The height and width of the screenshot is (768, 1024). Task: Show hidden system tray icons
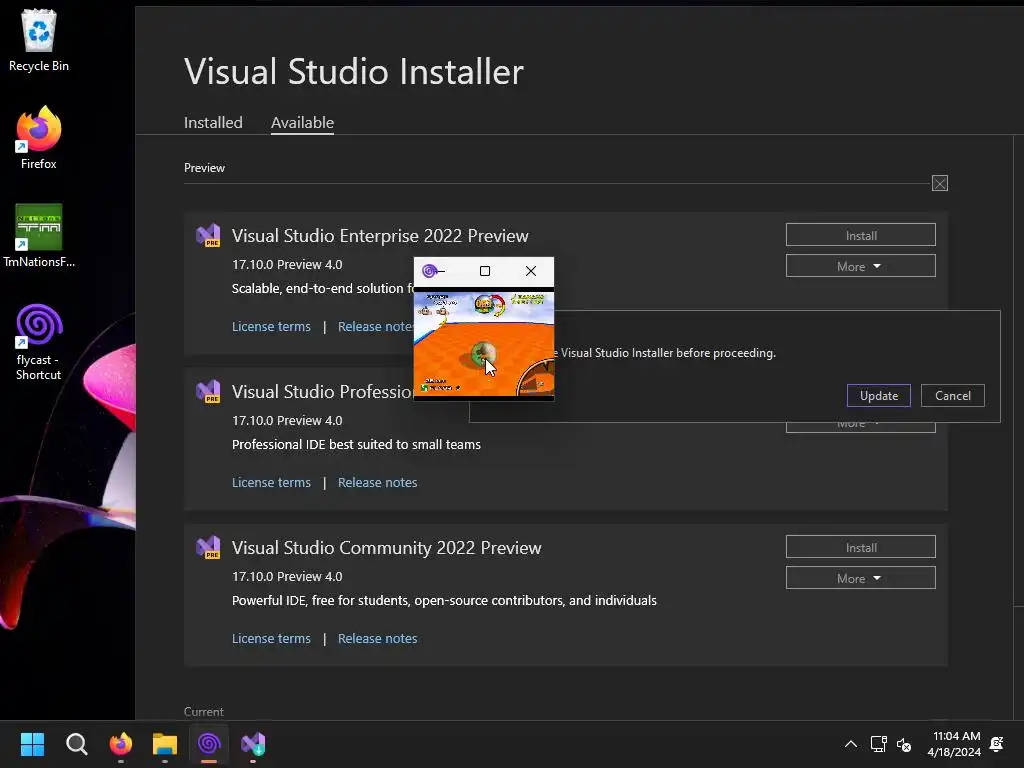point(851,744)
